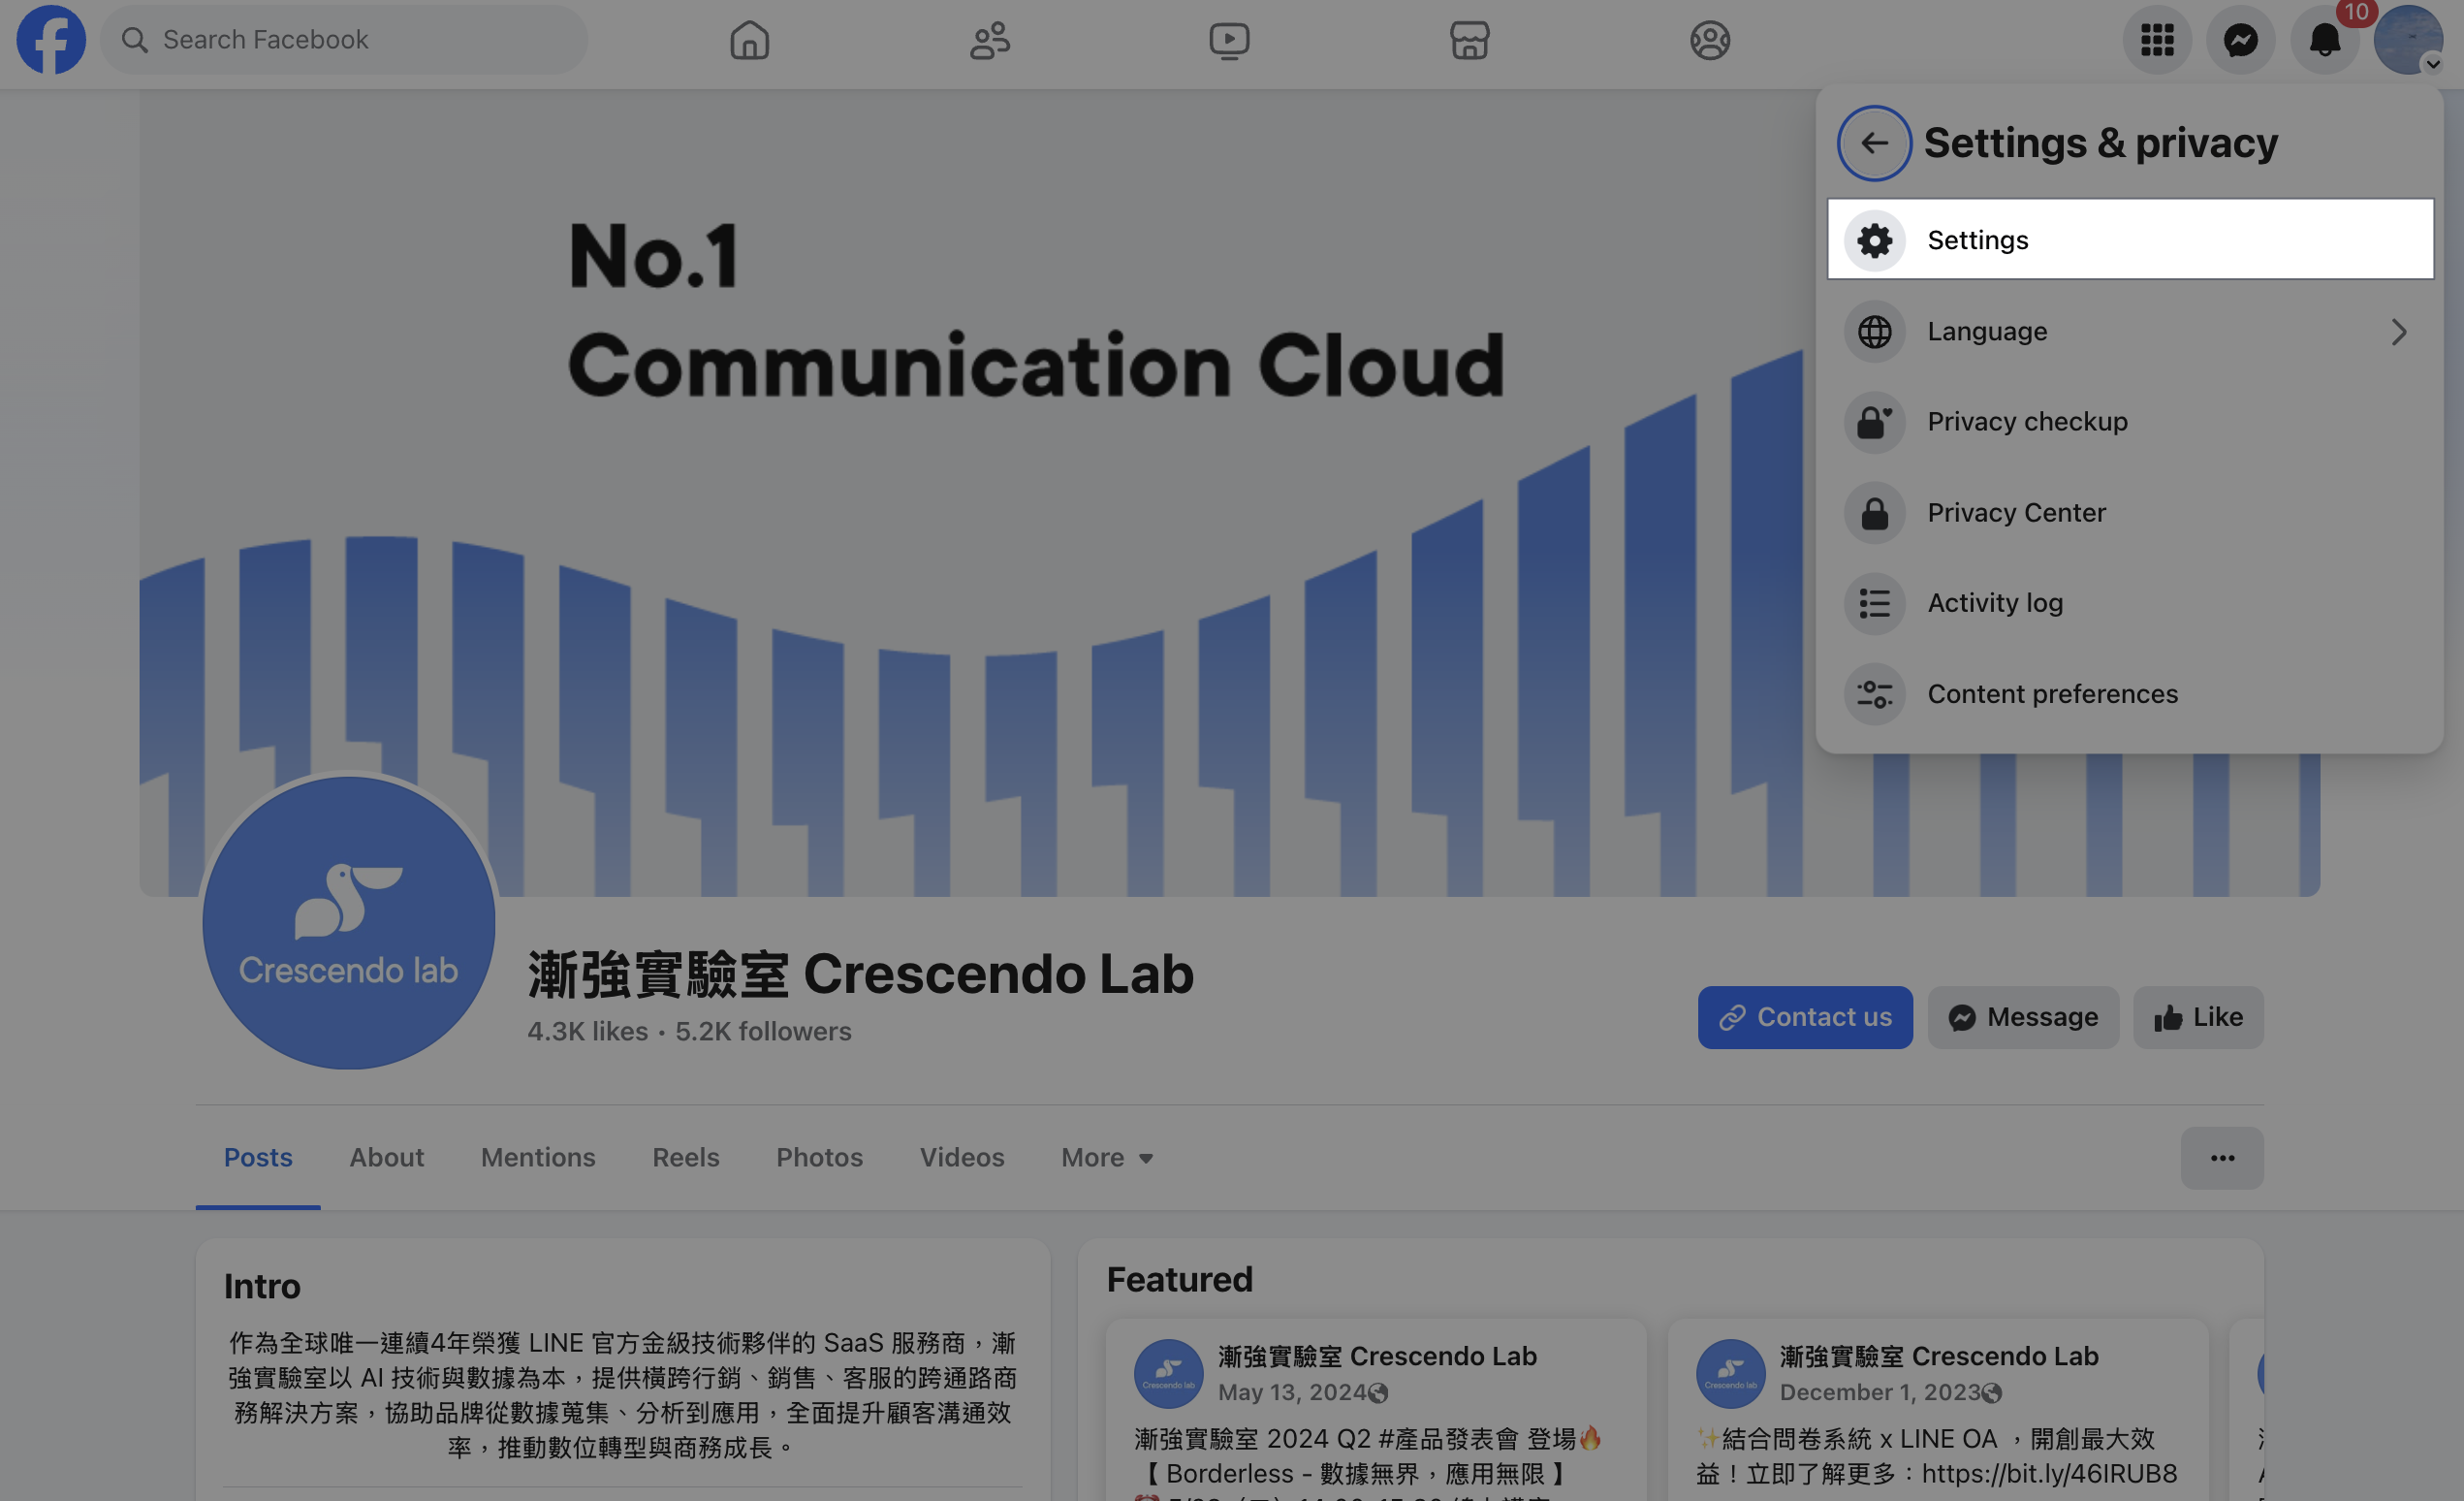
Task: Click the page name on May 13 featured post
Action: pos(1377,1356)
